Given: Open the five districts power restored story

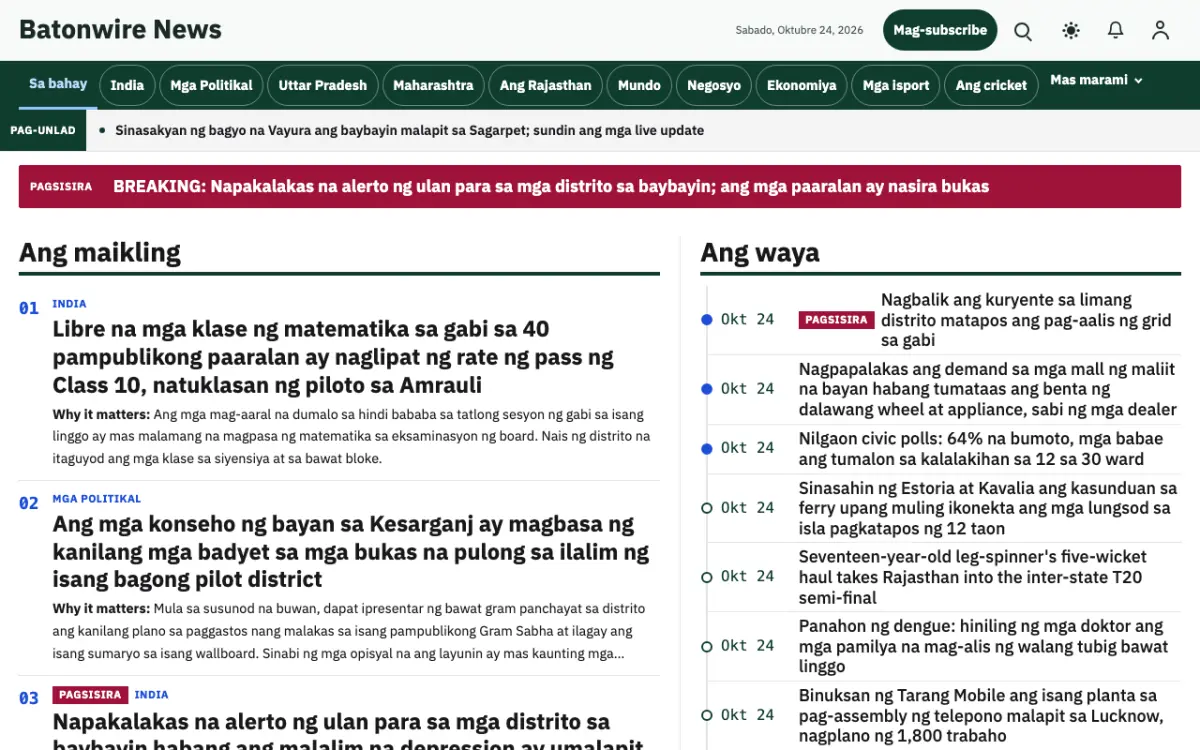Looking at the screenshot, I should click(1026, 320).
